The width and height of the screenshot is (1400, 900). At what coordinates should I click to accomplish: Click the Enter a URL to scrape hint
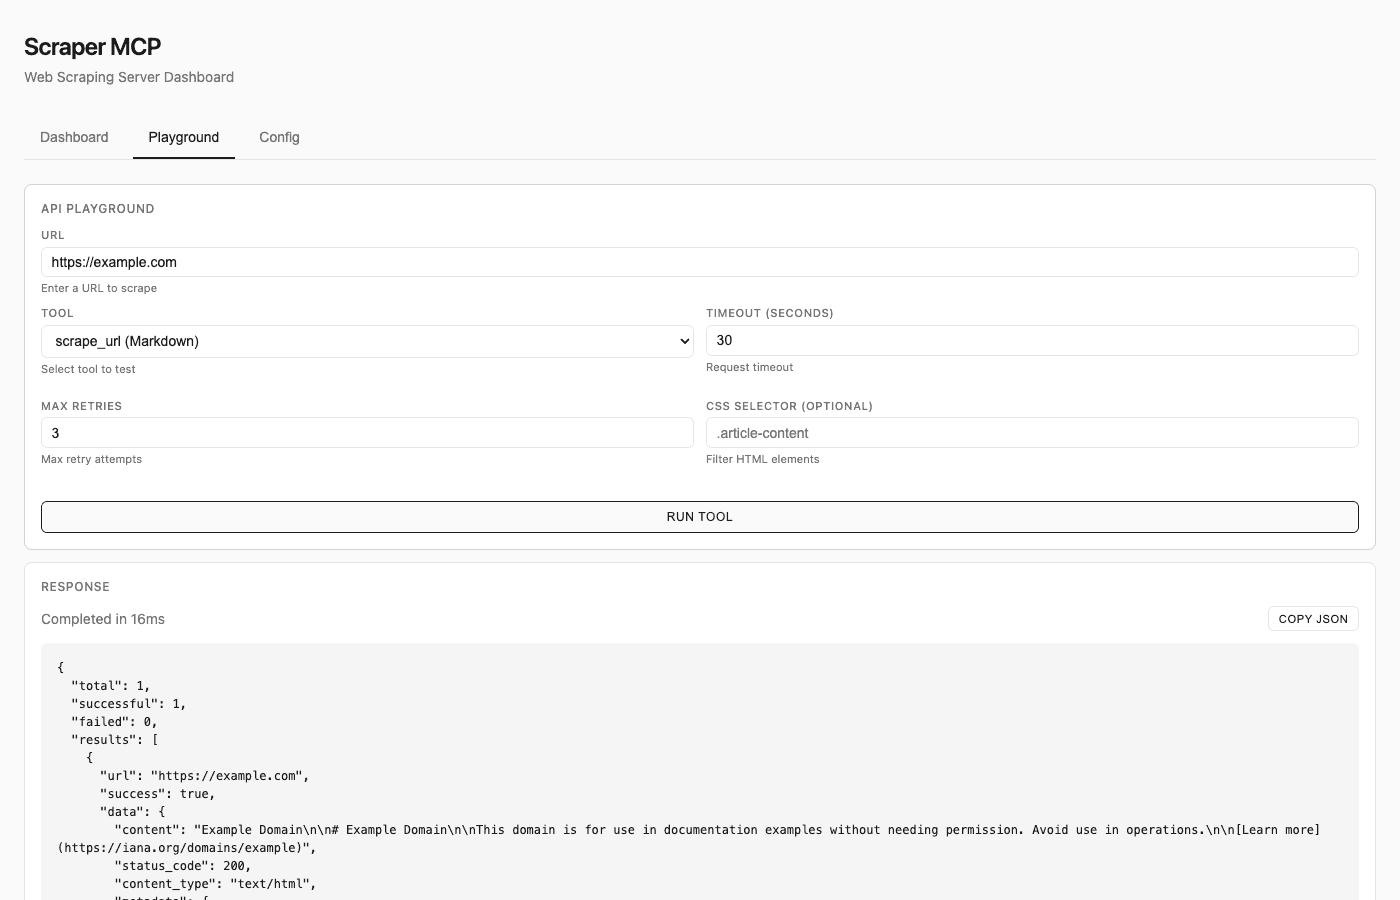(98, 288)
